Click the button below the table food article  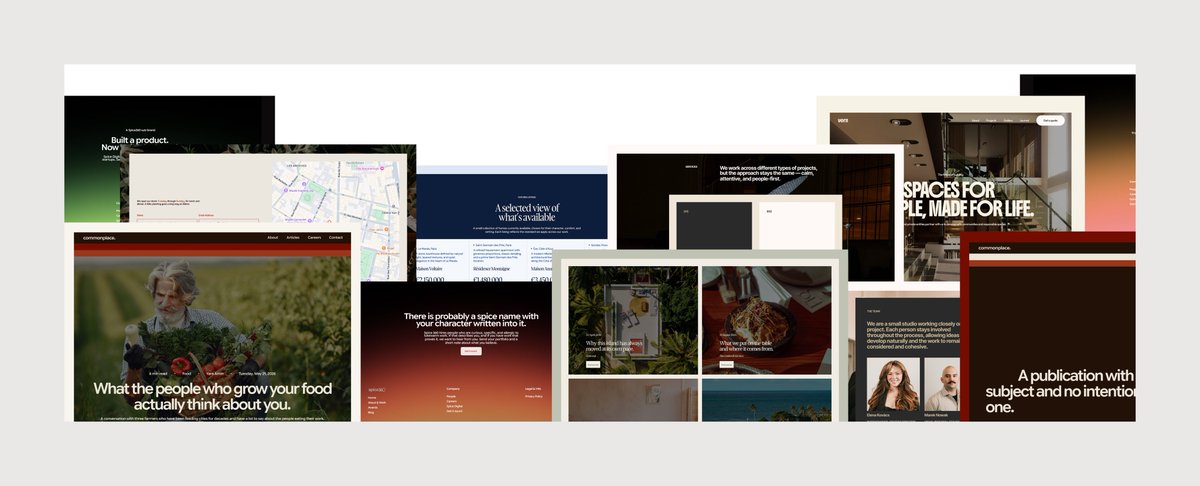coord(726,364)
